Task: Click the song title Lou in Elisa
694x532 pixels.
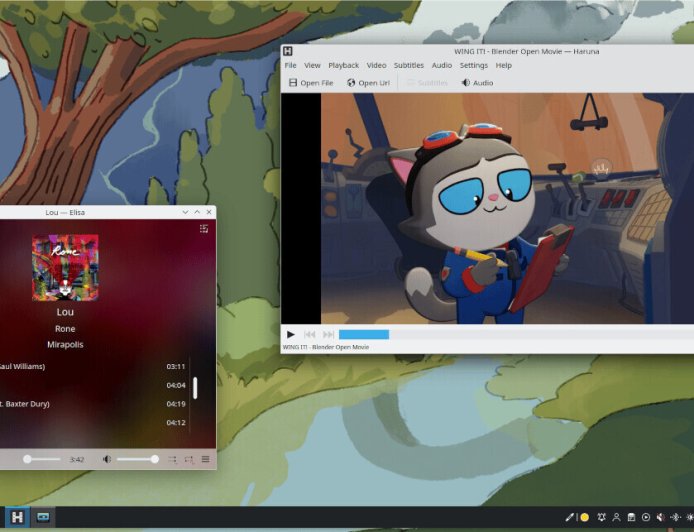Action: tap(65, 312)
